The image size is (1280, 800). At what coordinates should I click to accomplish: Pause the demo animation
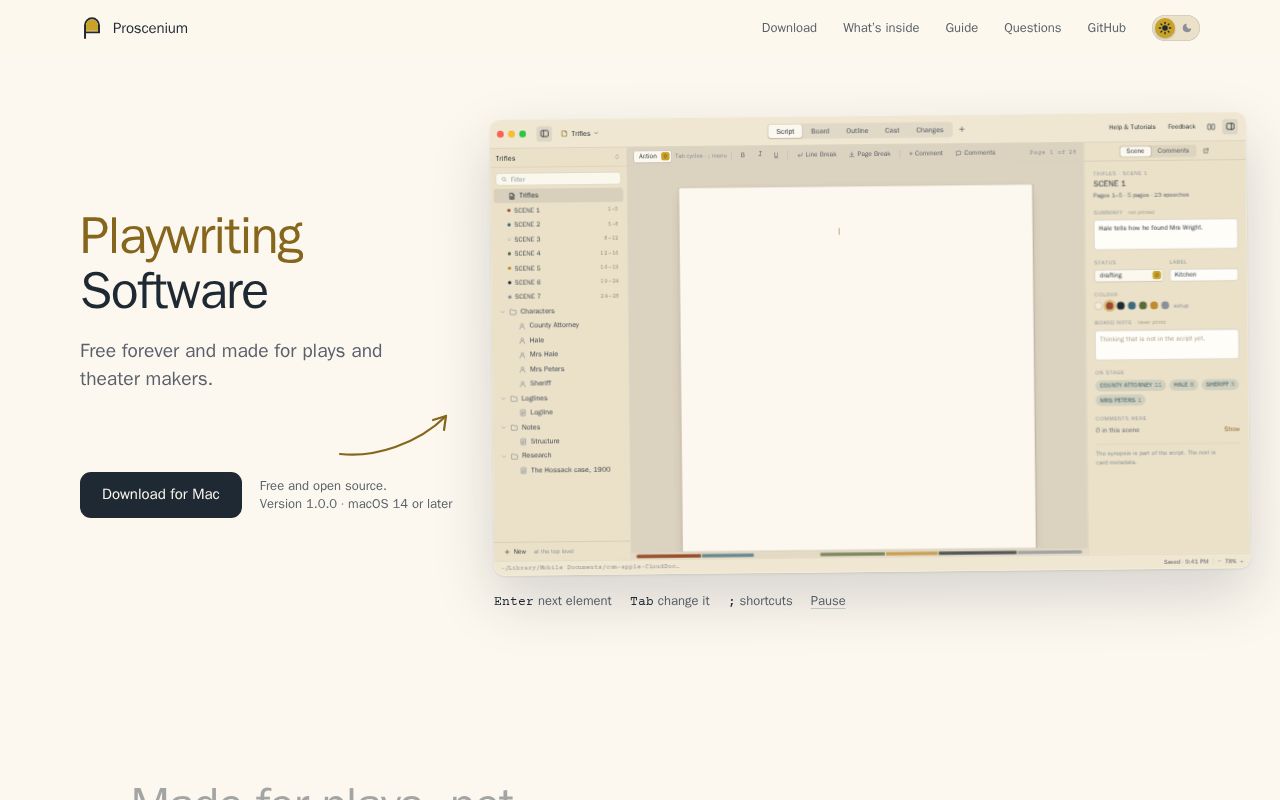point(828,601)
